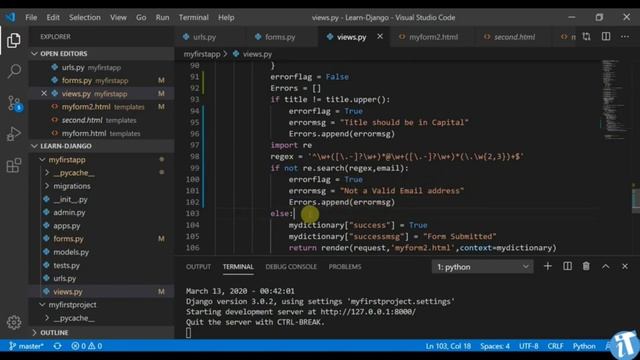Viewport: 640px width, 360px height.
Task: Open the Help menu
Action: [226, 18]
